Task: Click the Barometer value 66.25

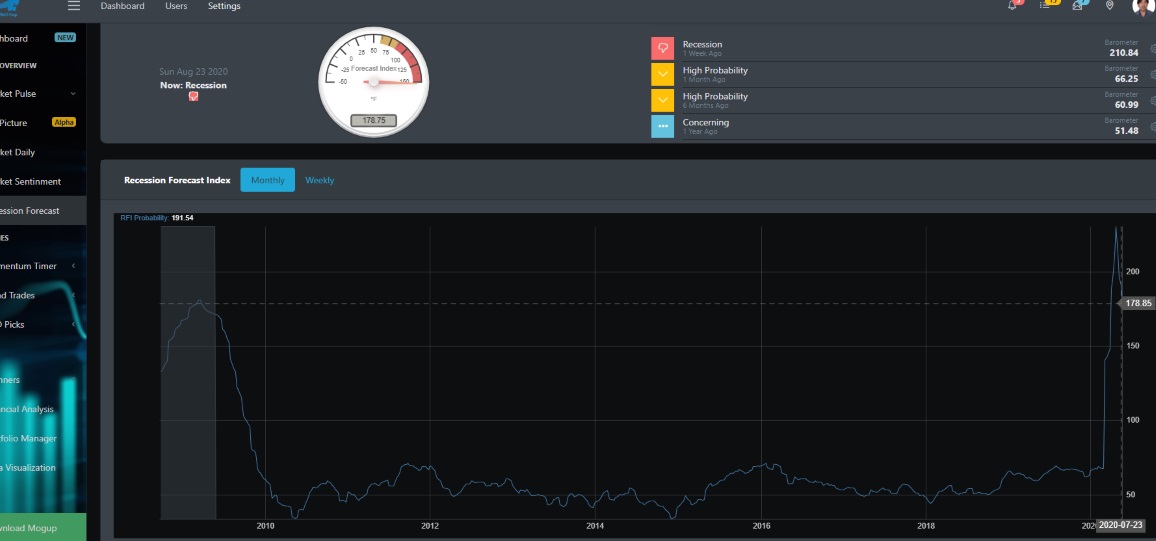Action: (1127, 79)
